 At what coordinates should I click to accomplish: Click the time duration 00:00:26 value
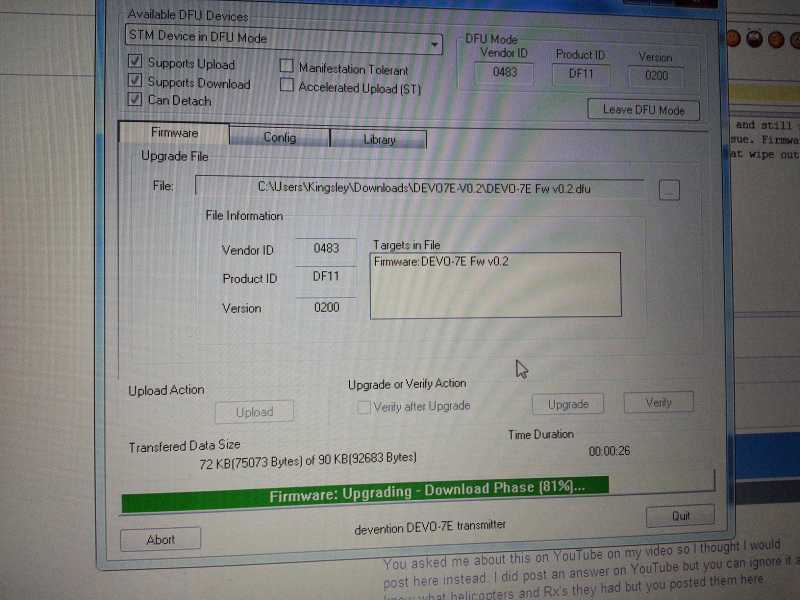point(609,451)
